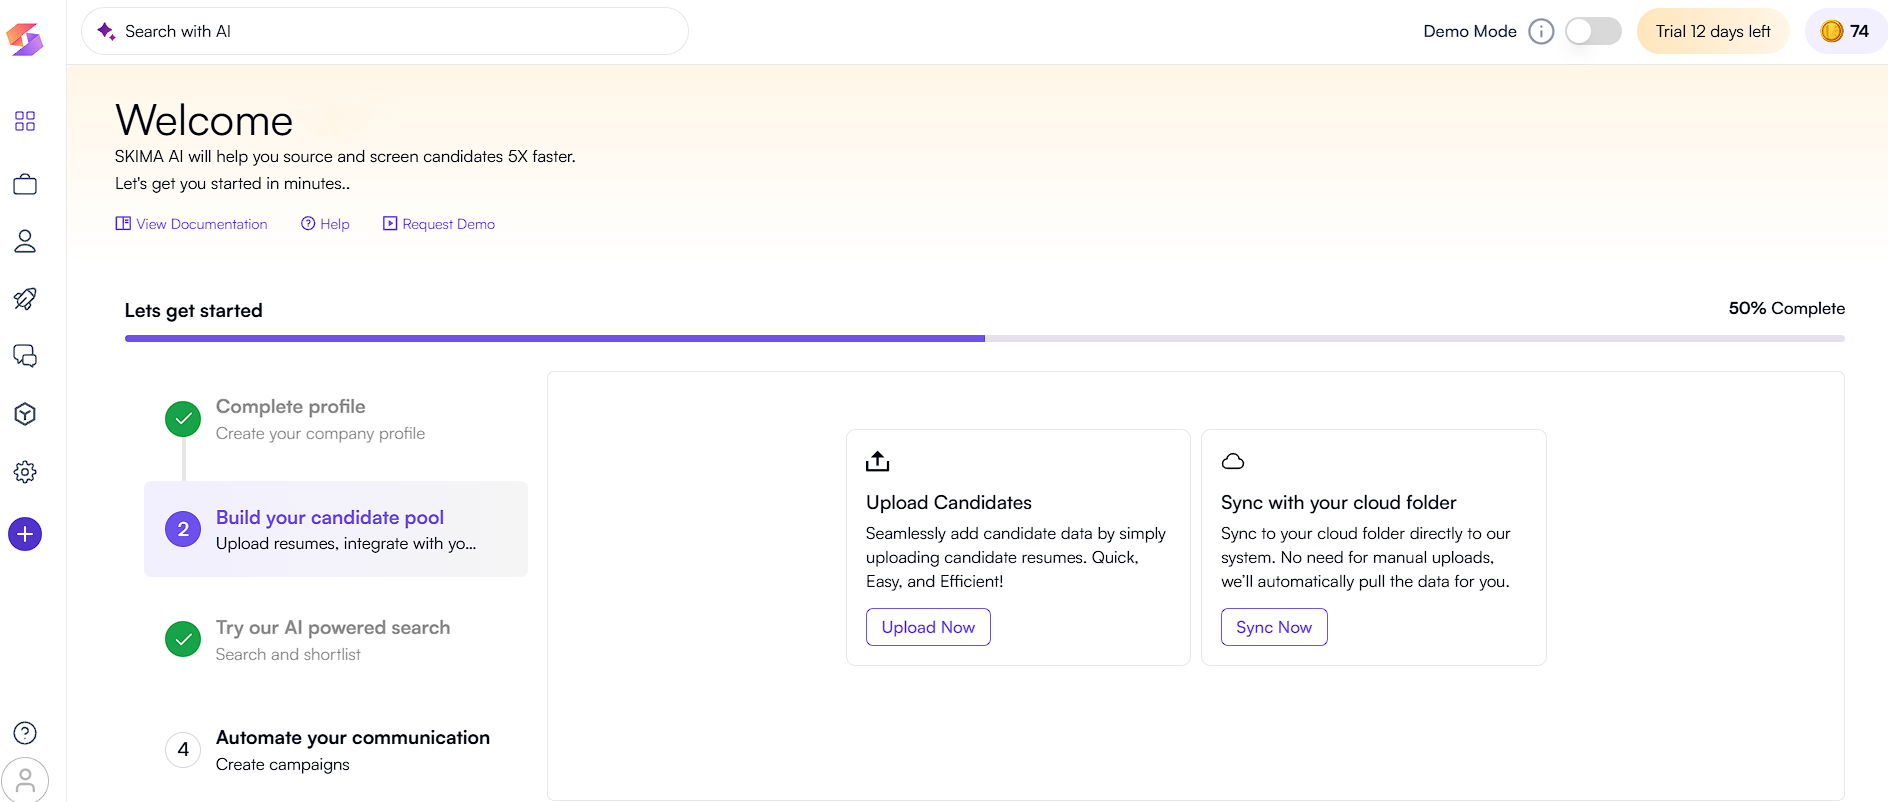Open the help question mark icon in sidebar
1888x802 pixels.
pos(25,733)
